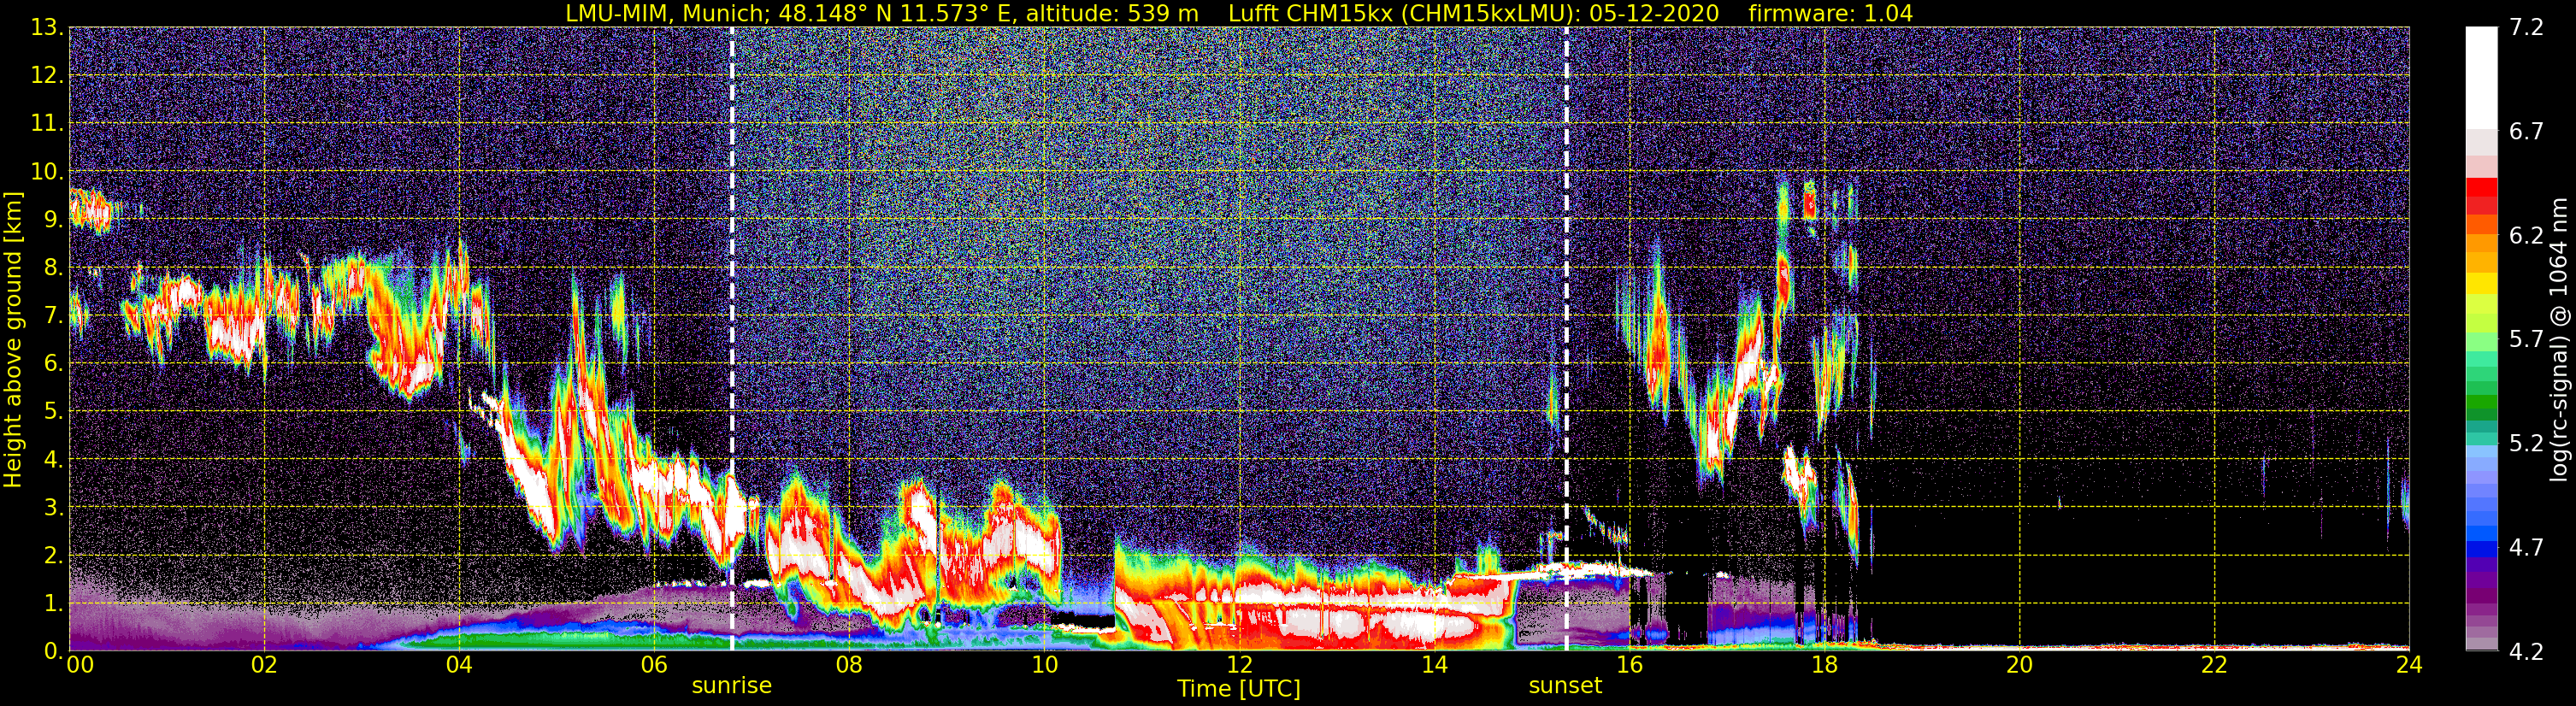2576x706 pixels.
Task: Click the y-axis tick label '6.'
Action: coord(53,364)
